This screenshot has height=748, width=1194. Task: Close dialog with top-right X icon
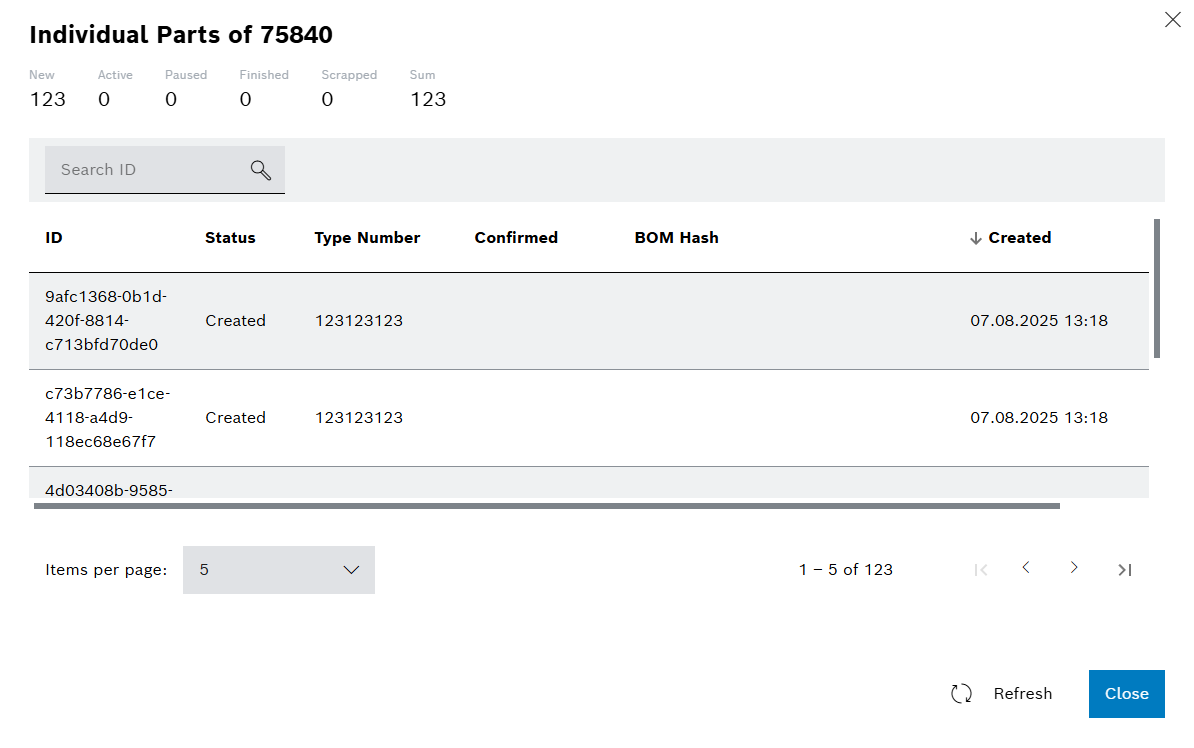pos(1172,19)
